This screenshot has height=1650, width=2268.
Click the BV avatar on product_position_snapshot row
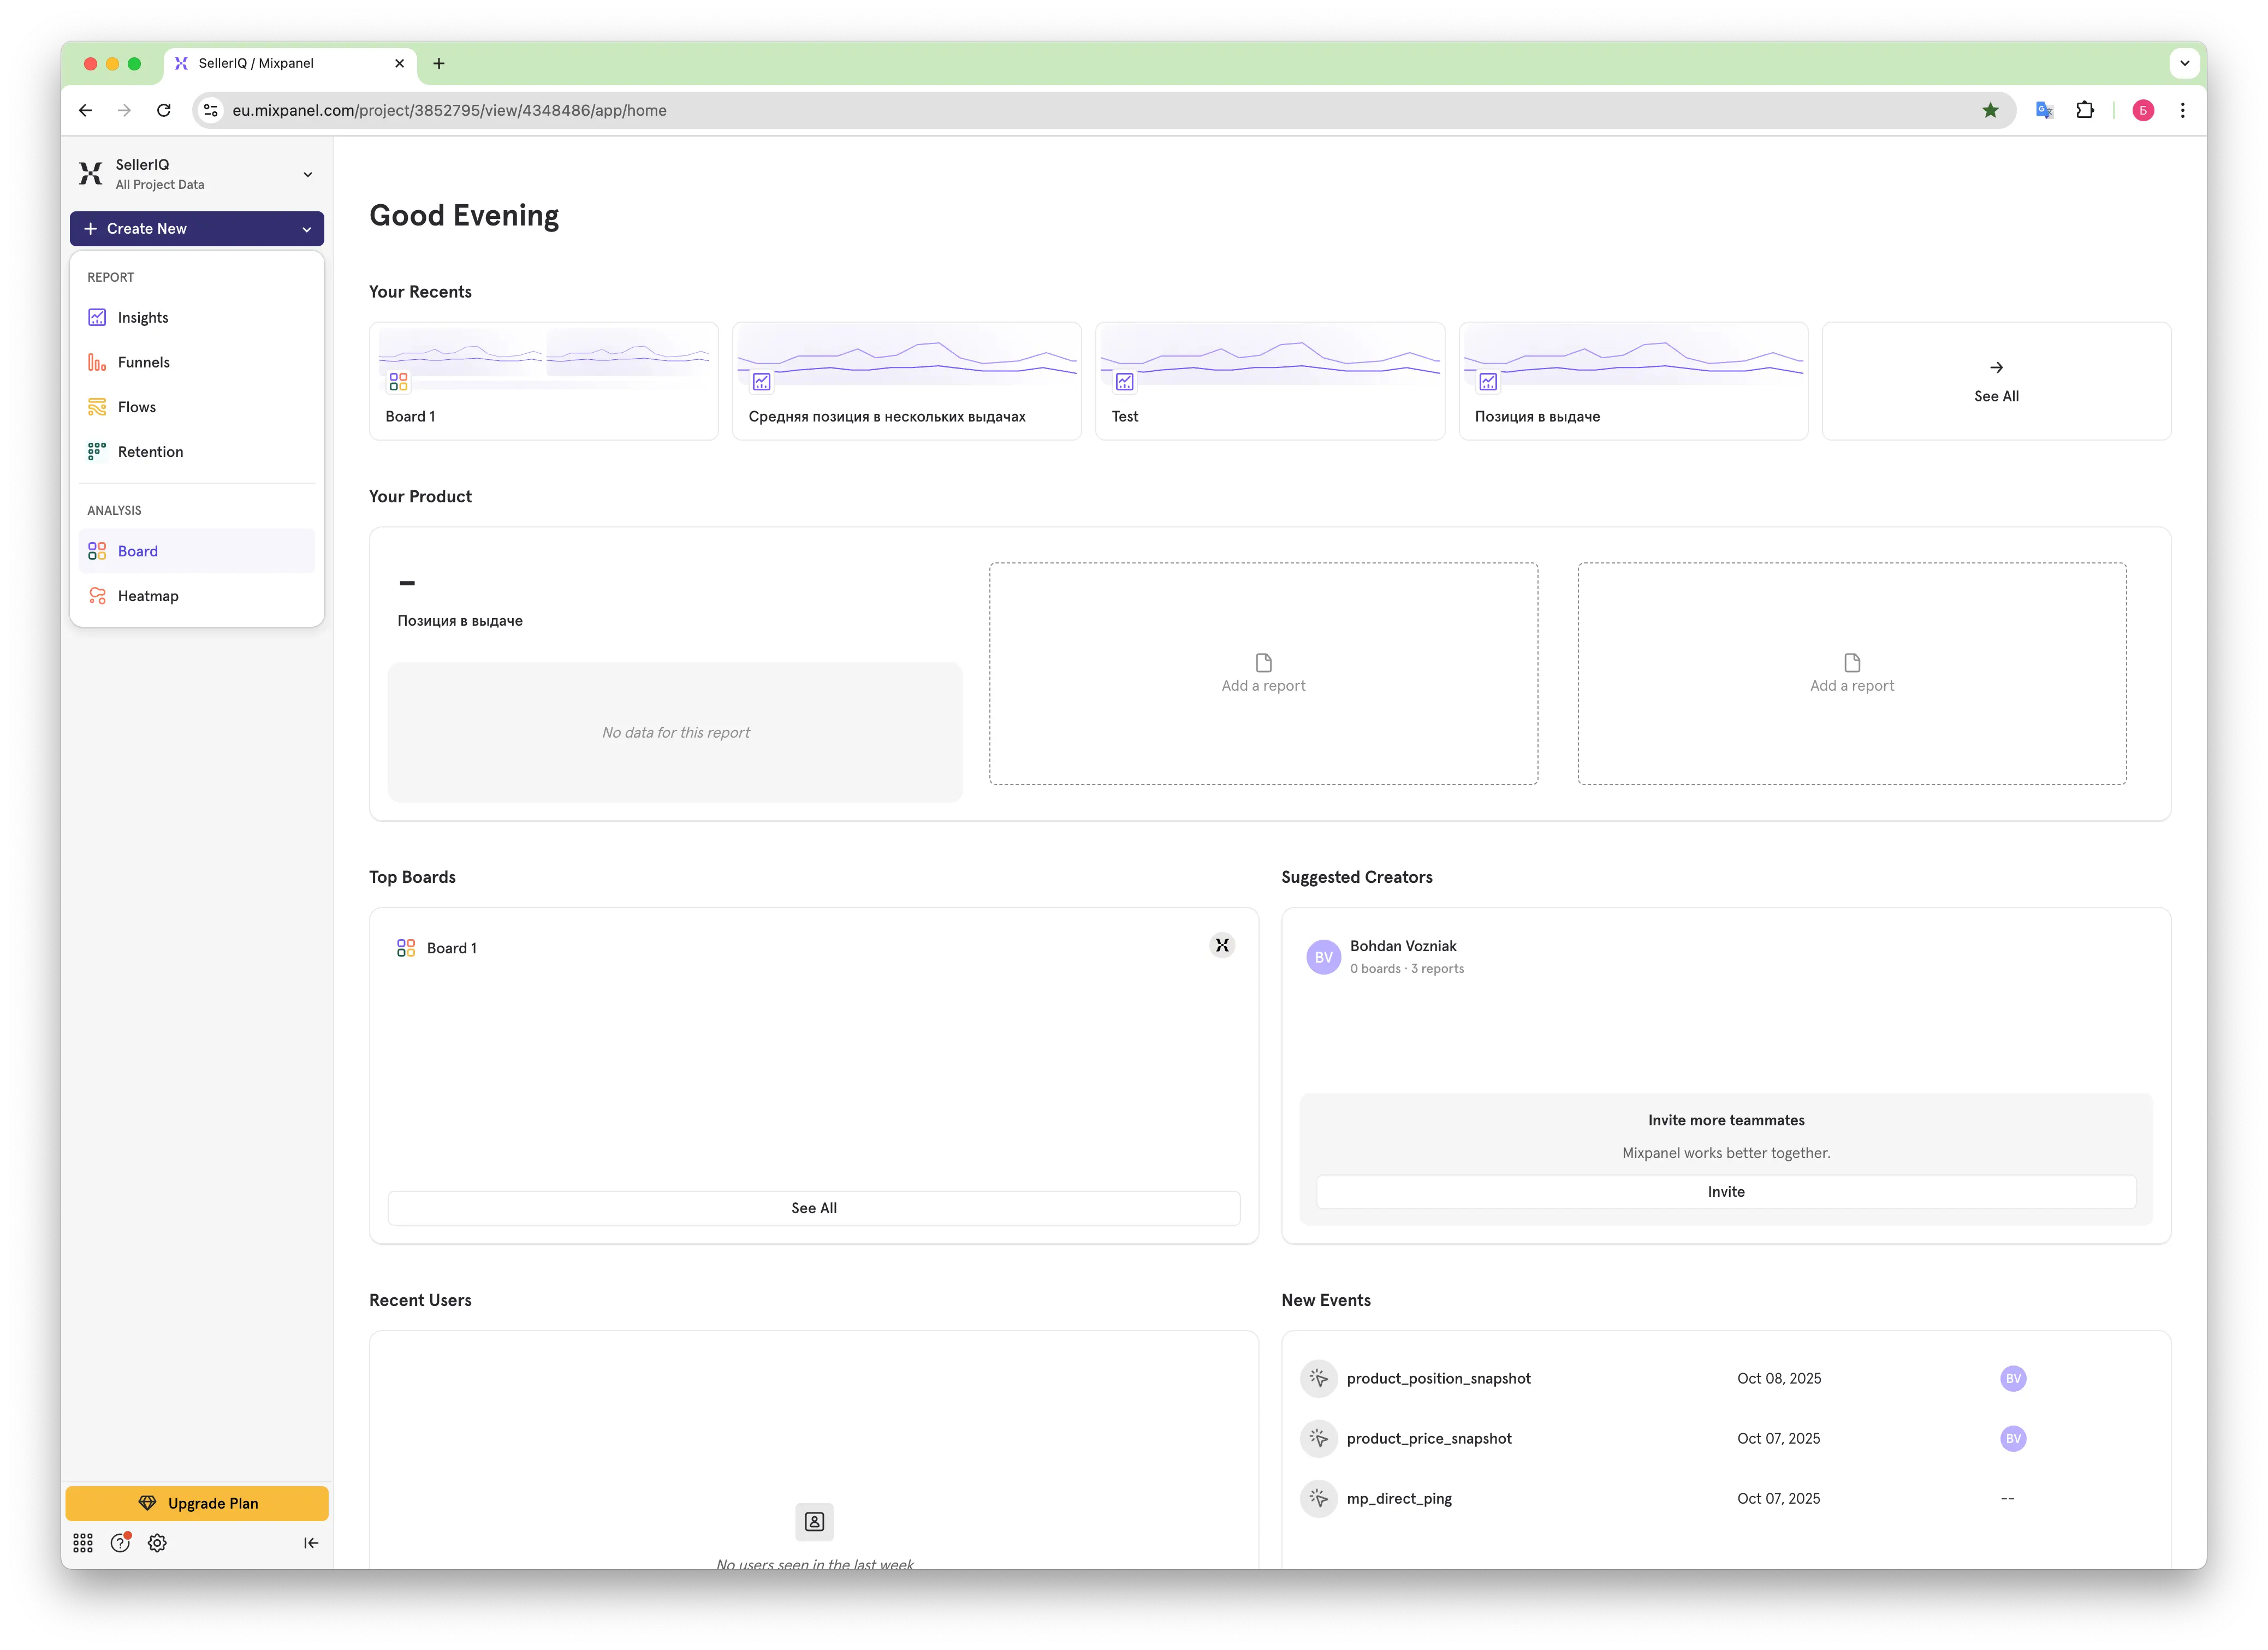click(x=2013, y=1379)
